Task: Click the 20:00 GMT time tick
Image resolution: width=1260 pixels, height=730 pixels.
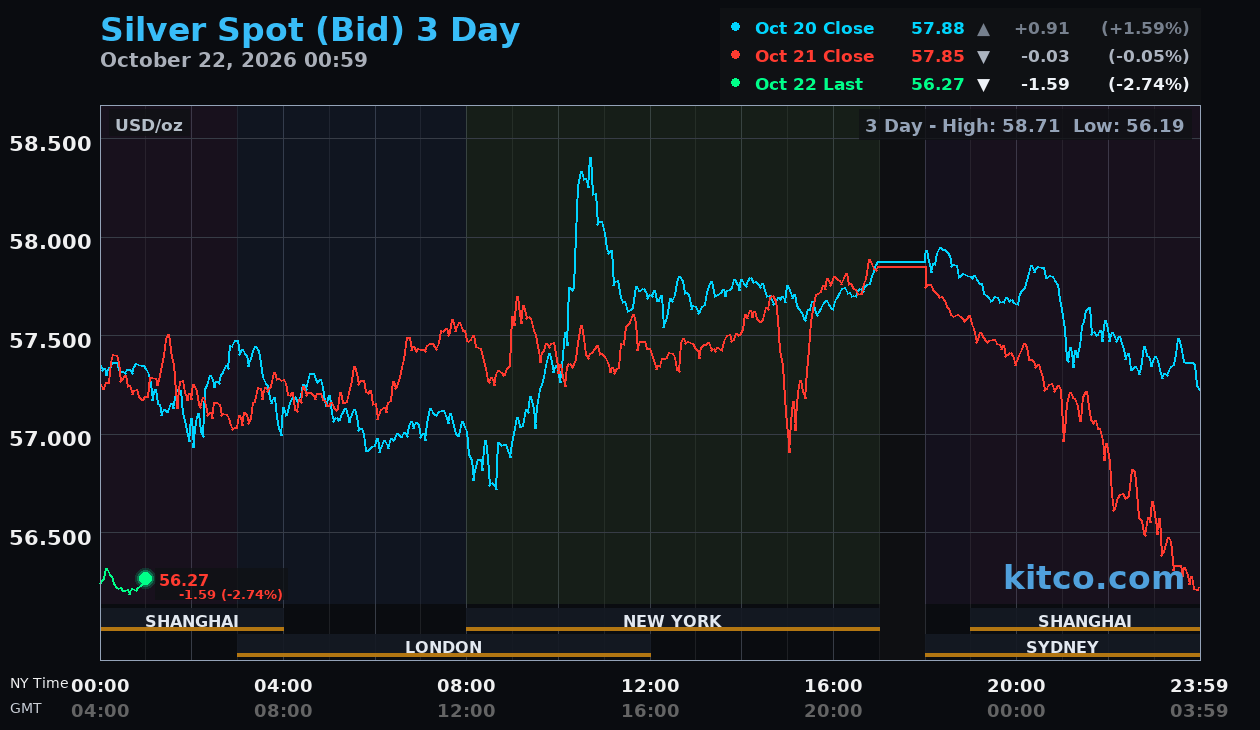Action: tap(833, 711)
